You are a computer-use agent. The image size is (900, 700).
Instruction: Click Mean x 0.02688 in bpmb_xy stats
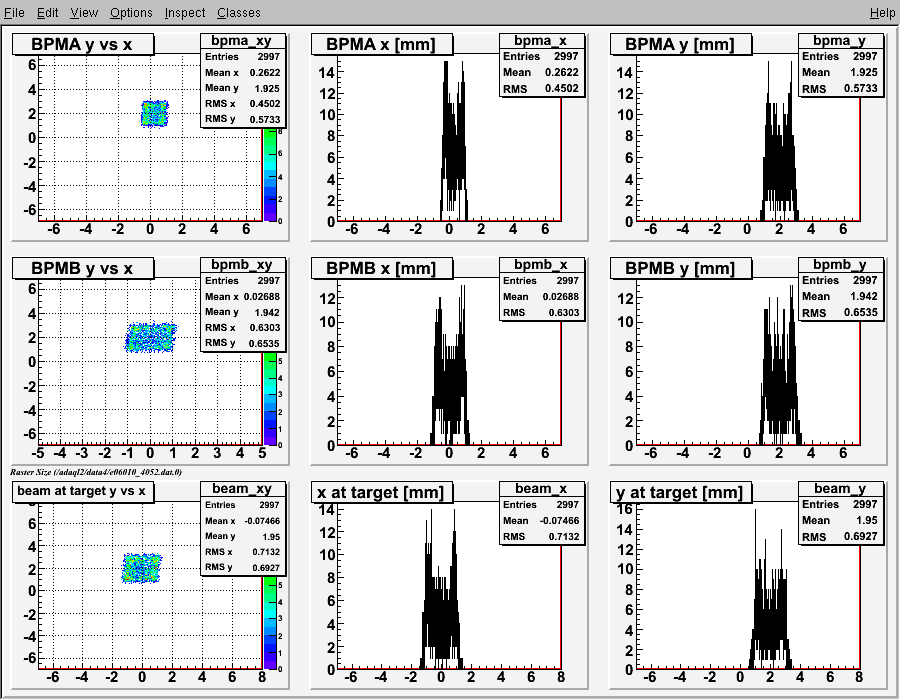click(242, 296)
